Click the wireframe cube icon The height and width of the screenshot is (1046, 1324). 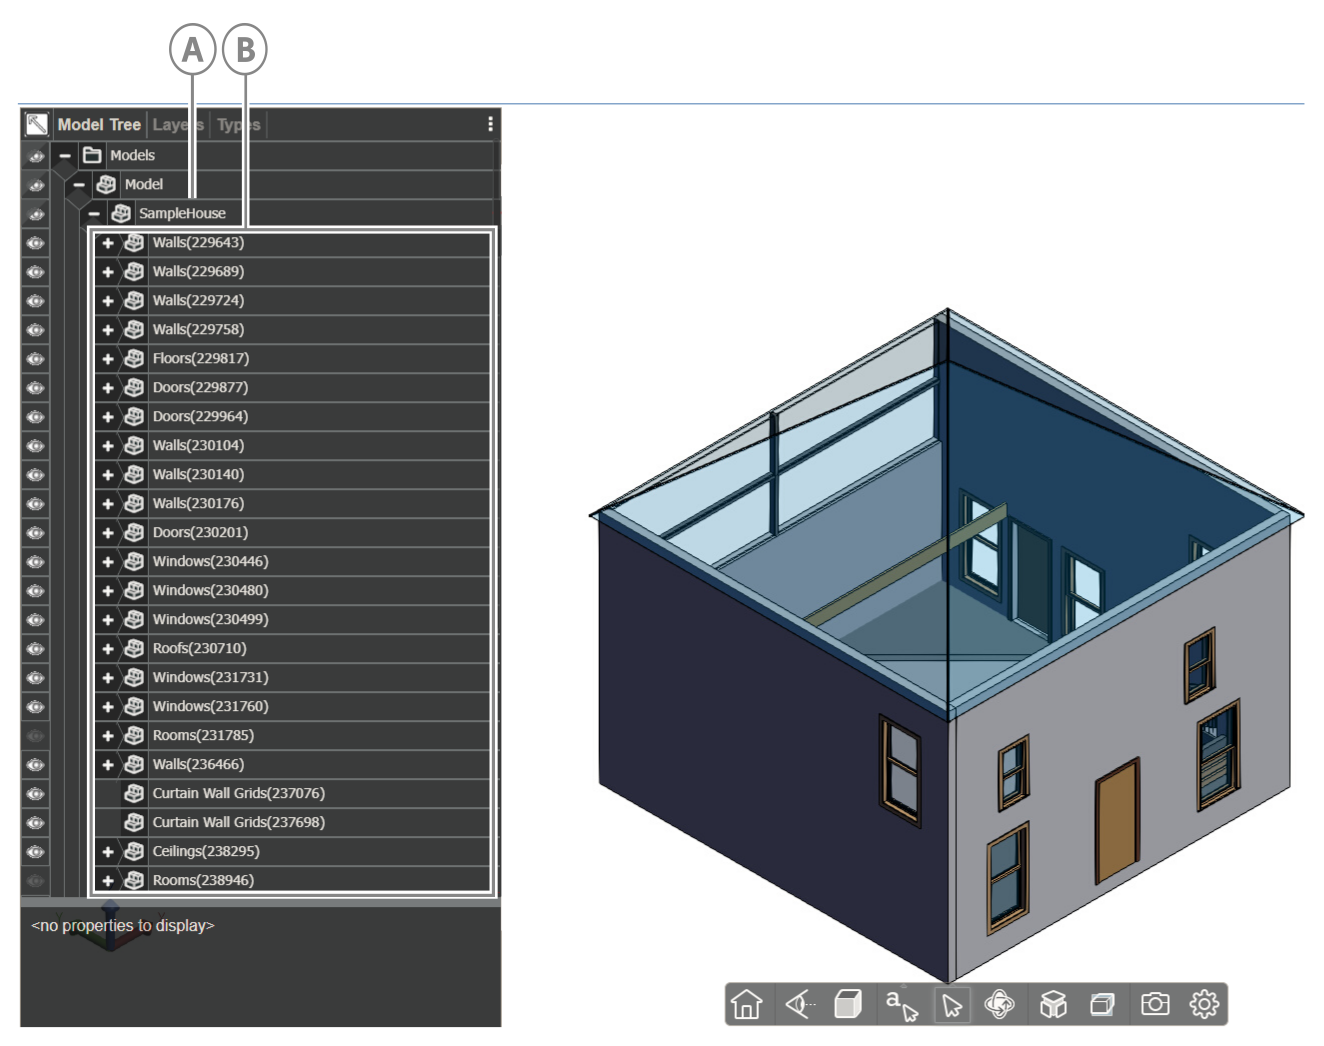[1102, 1004]
